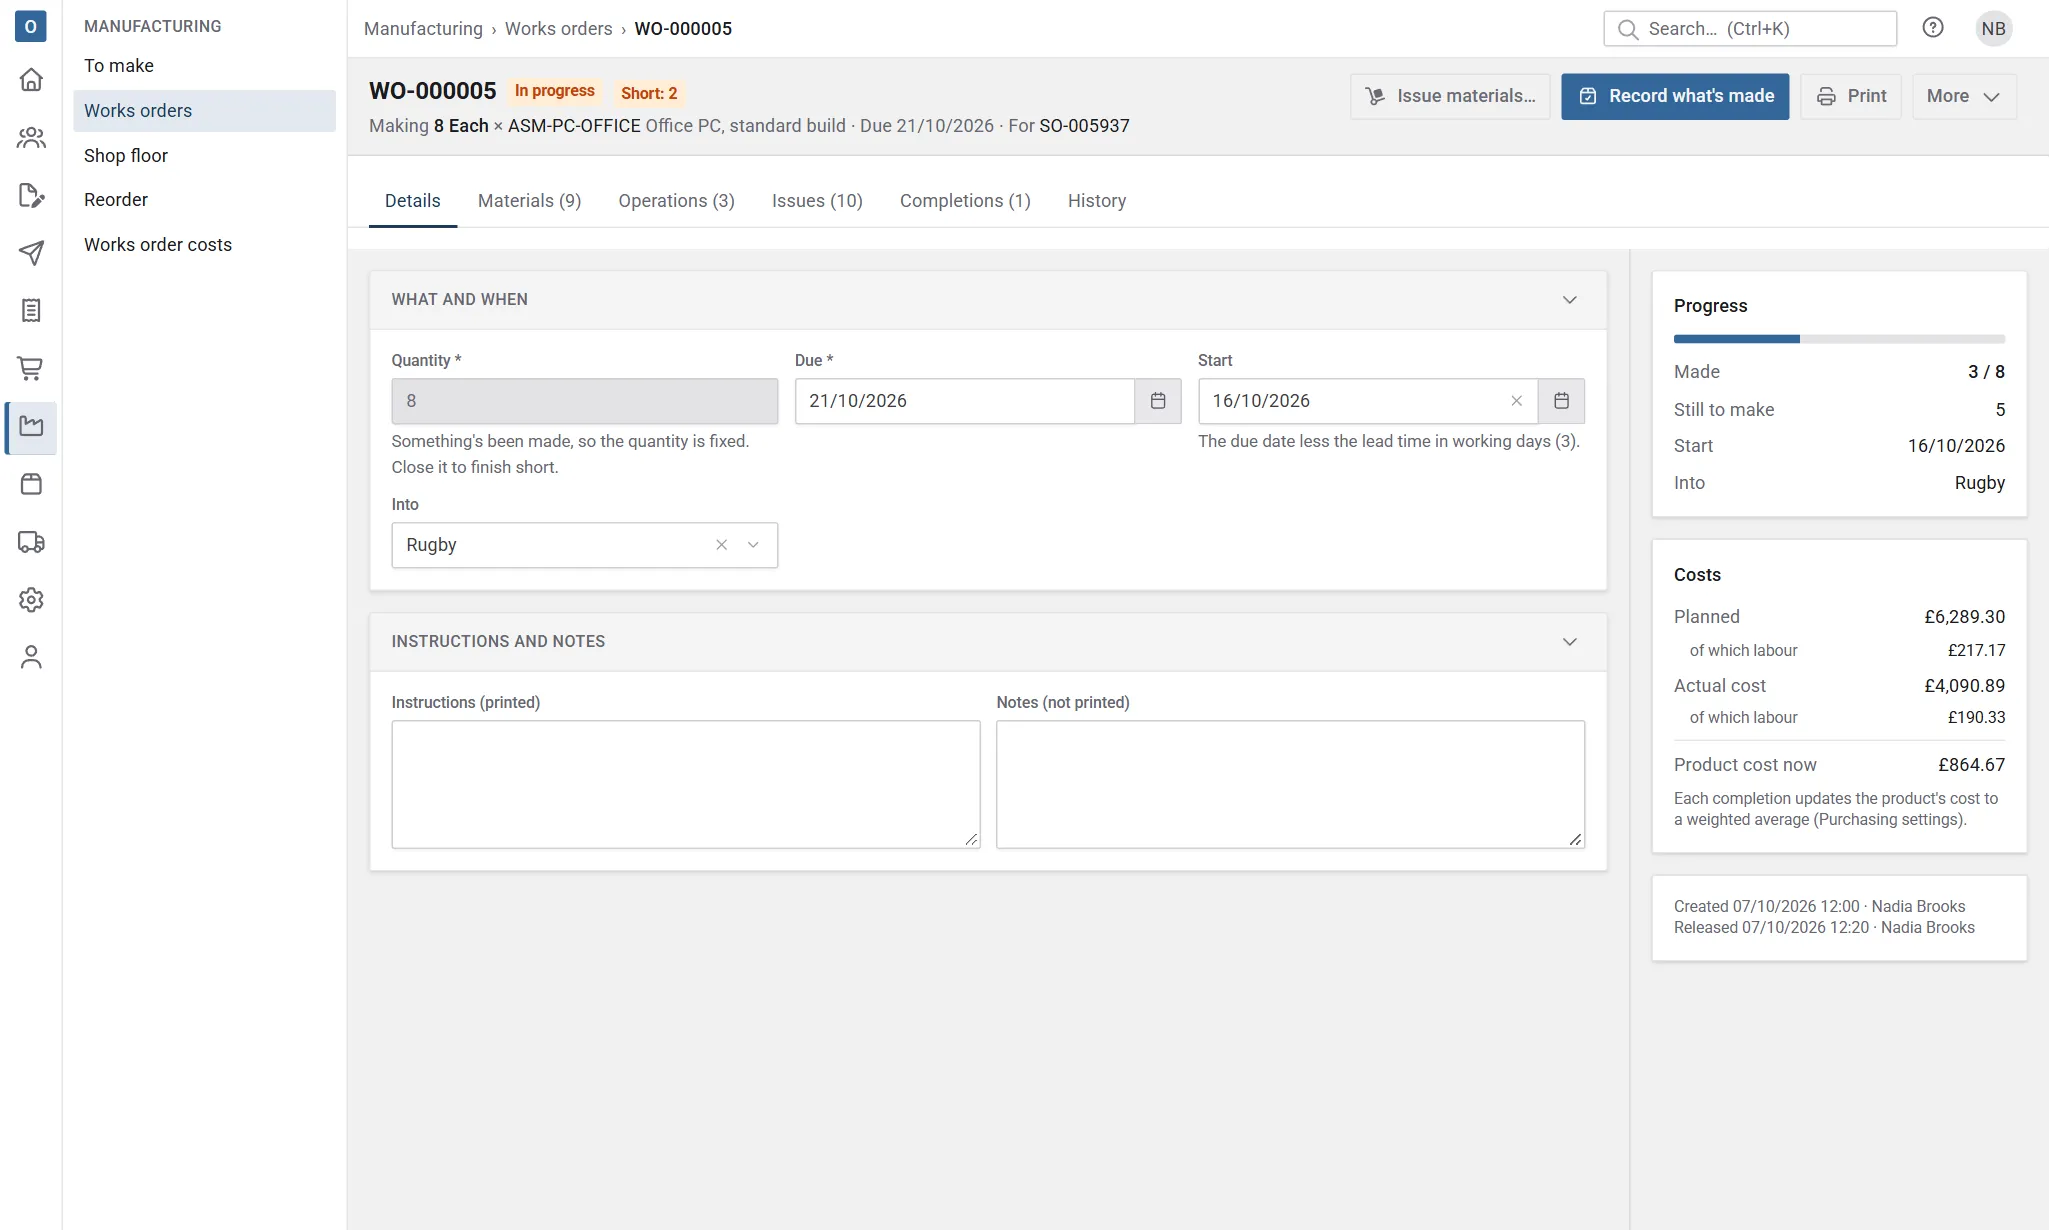Switch to the Materials (9) tab
This screenshot has width=2049, height=1230.
coord(529,201)
